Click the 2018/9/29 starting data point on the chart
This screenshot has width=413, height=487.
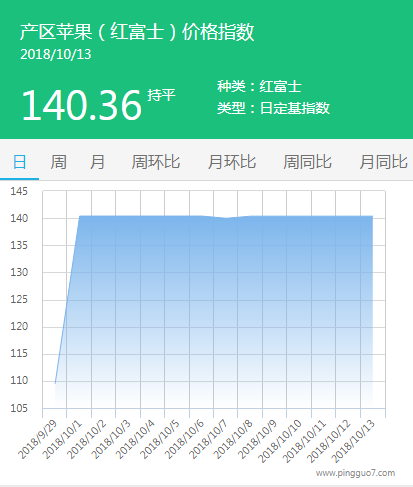coord(55,383)
